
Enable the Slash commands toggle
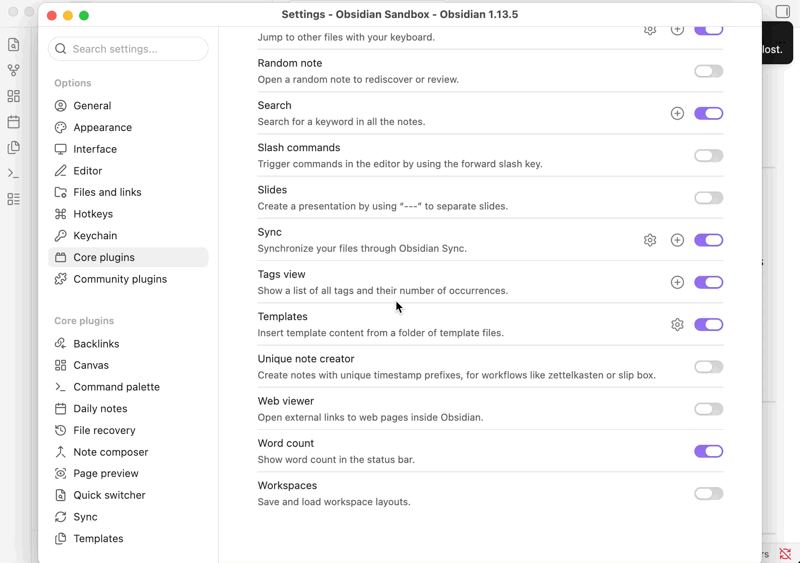coord(708,156)
